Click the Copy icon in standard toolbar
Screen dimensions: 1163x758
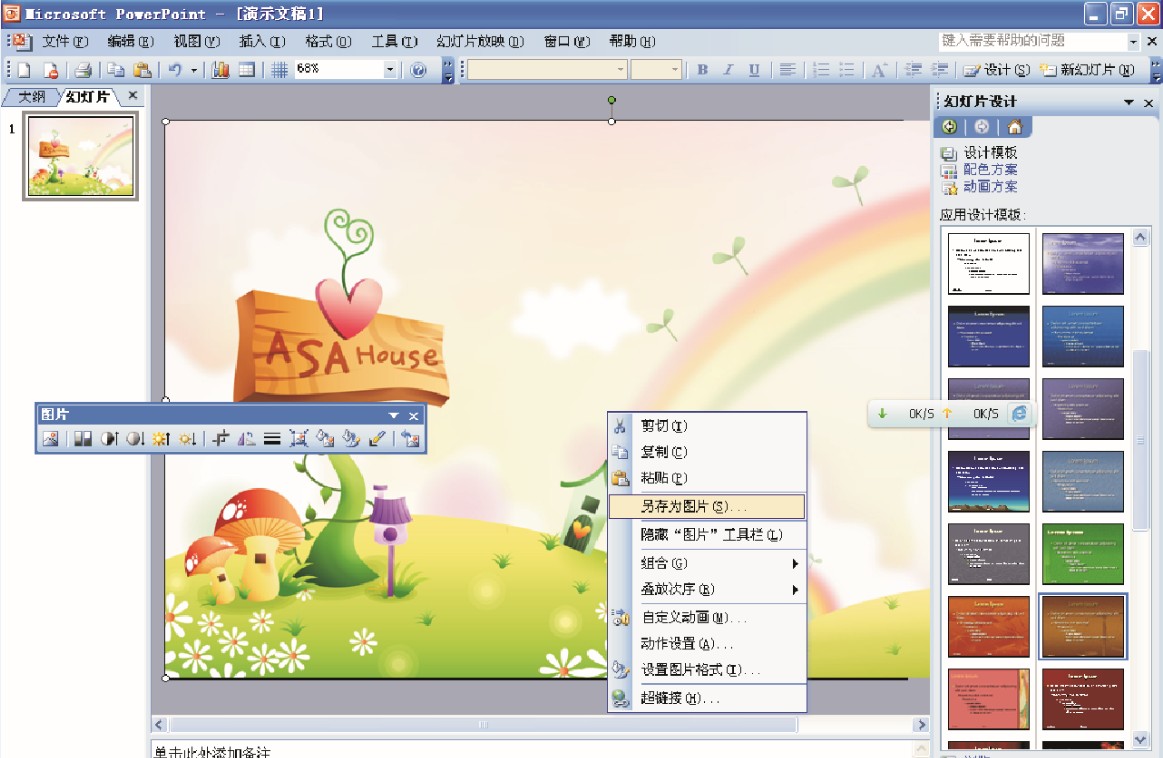115,70
